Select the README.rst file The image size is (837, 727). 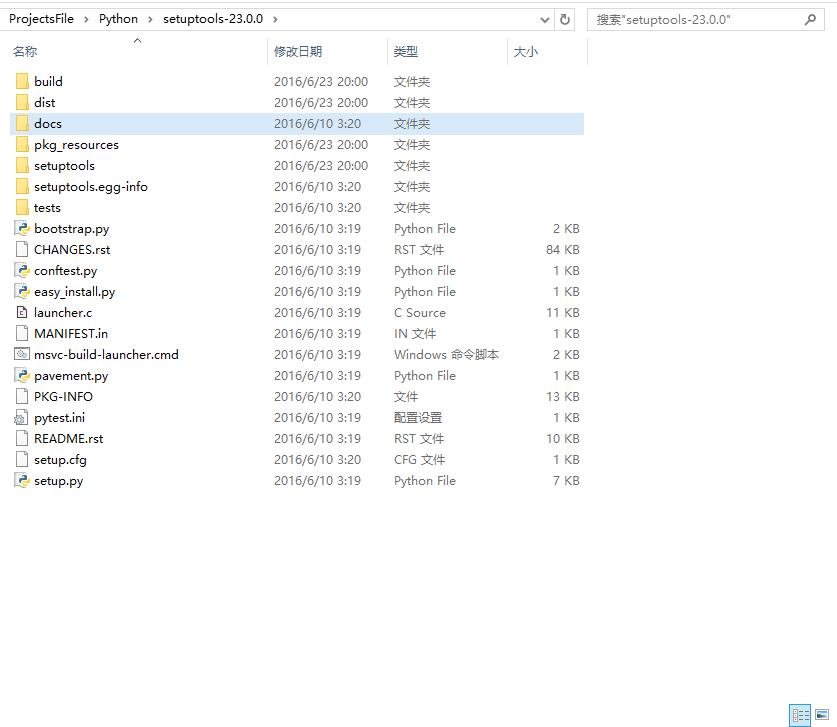point(68,438)
